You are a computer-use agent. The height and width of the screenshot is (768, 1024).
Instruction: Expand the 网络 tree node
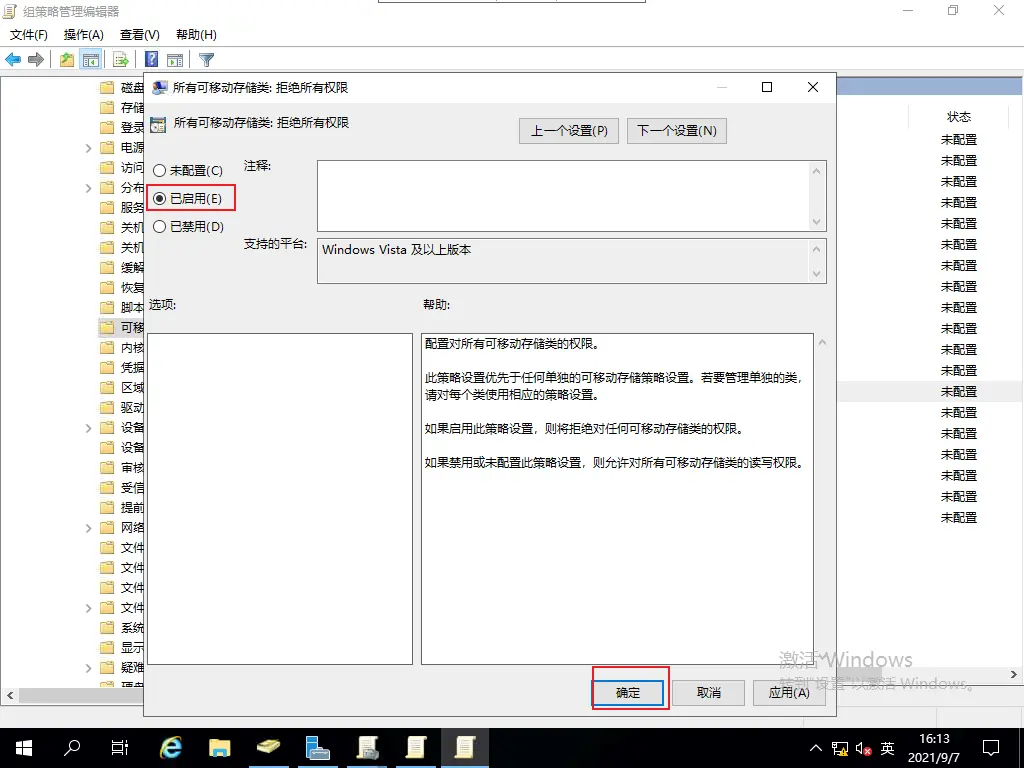(88, 527)
